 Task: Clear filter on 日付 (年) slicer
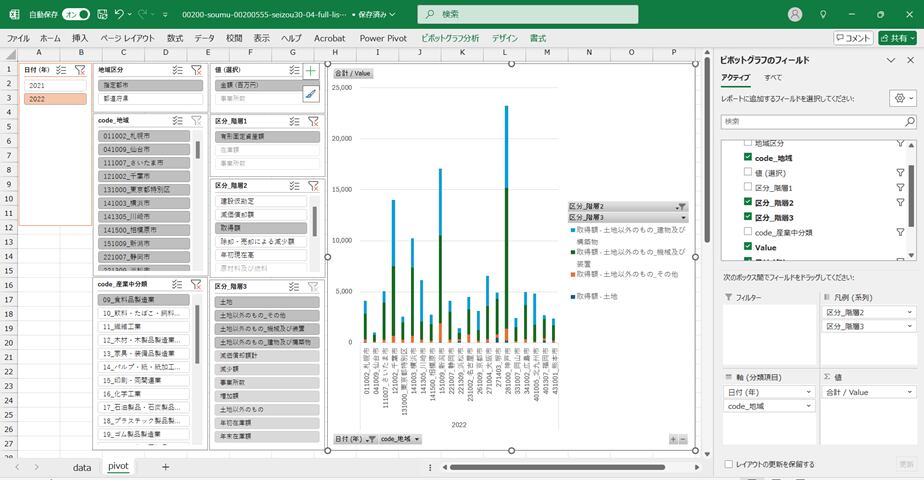pos(80,70)
